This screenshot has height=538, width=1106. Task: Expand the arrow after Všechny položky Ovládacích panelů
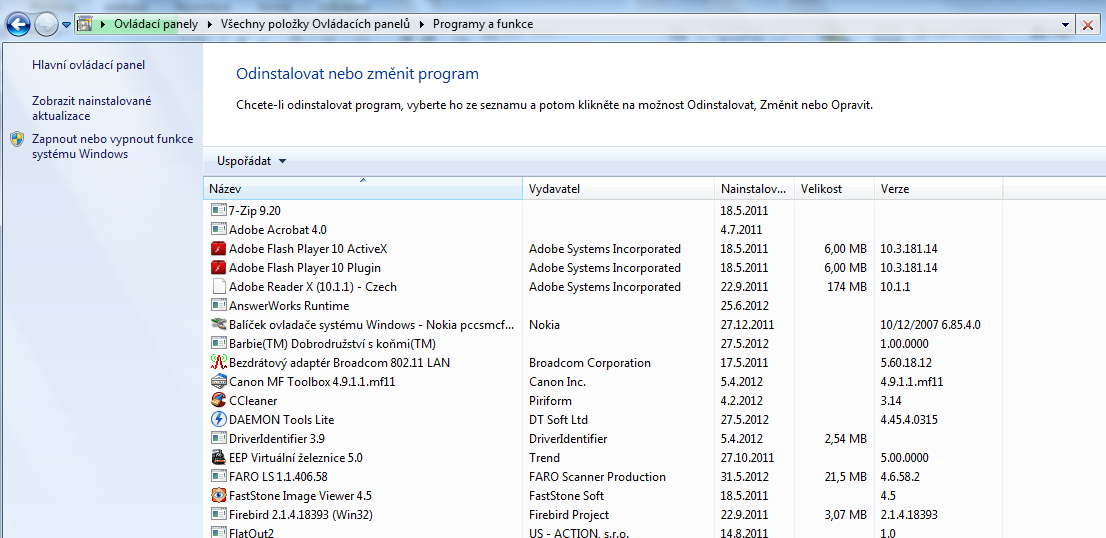(423, 24)
